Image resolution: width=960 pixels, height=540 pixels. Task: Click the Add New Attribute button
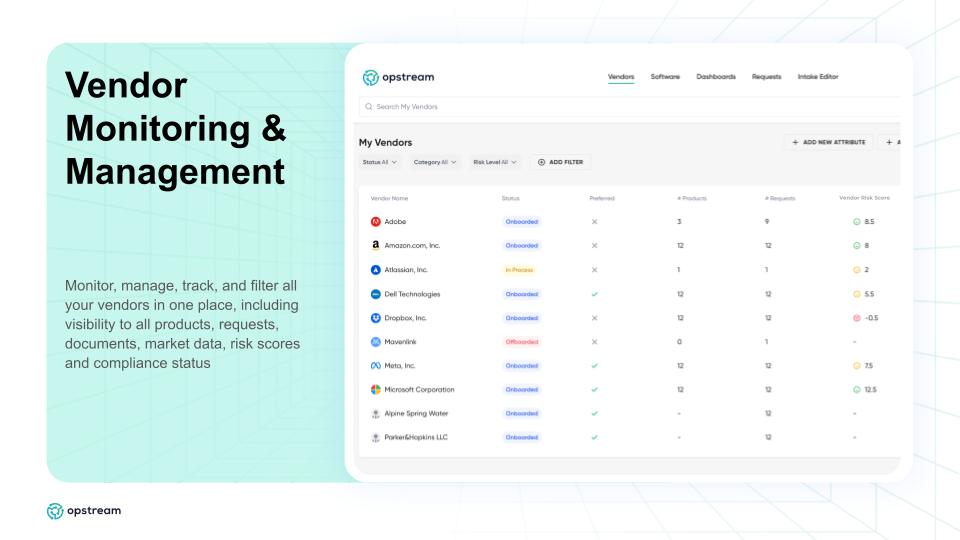[x=828, y=142]
